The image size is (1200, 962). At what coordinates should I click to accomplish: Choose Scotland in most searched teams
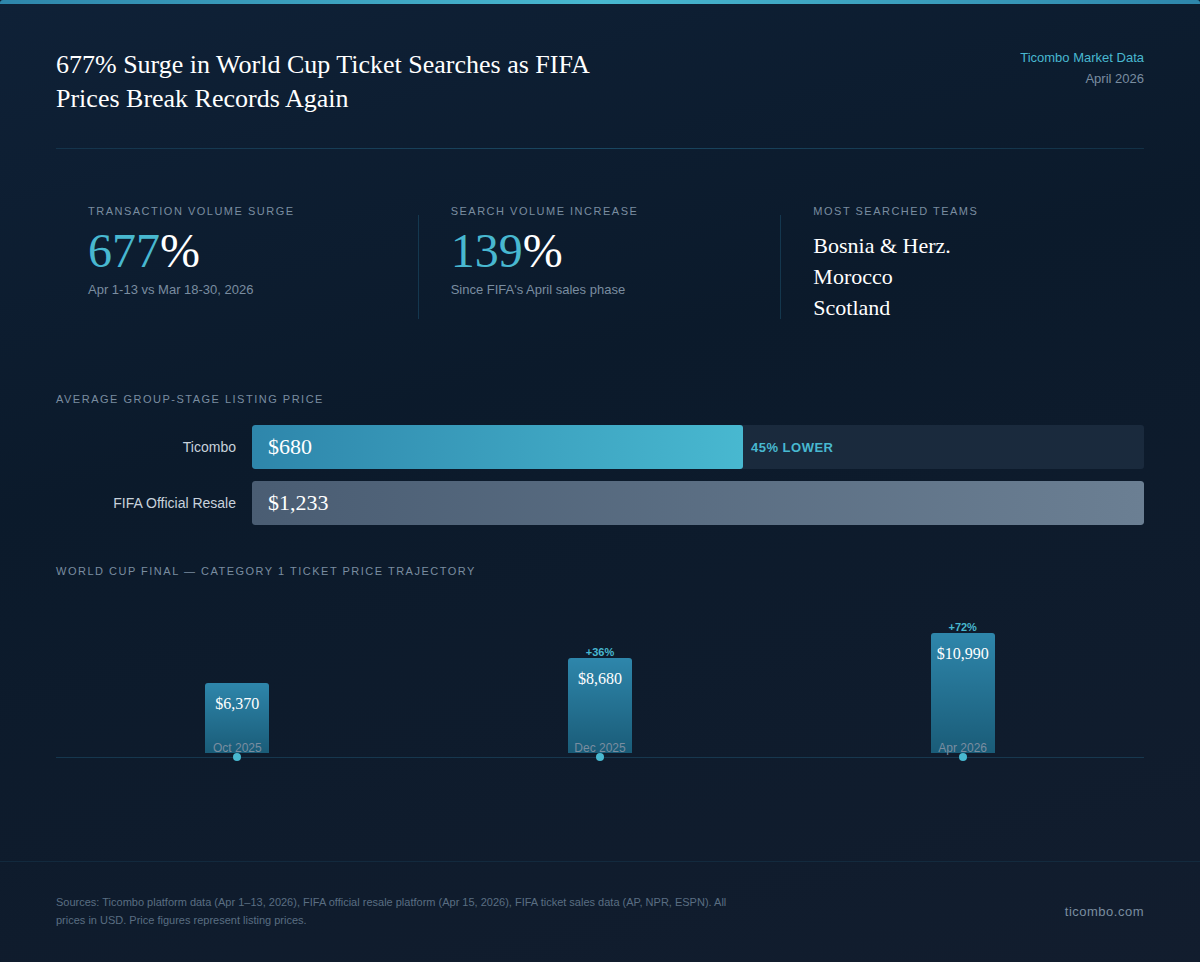coord(851,308)
